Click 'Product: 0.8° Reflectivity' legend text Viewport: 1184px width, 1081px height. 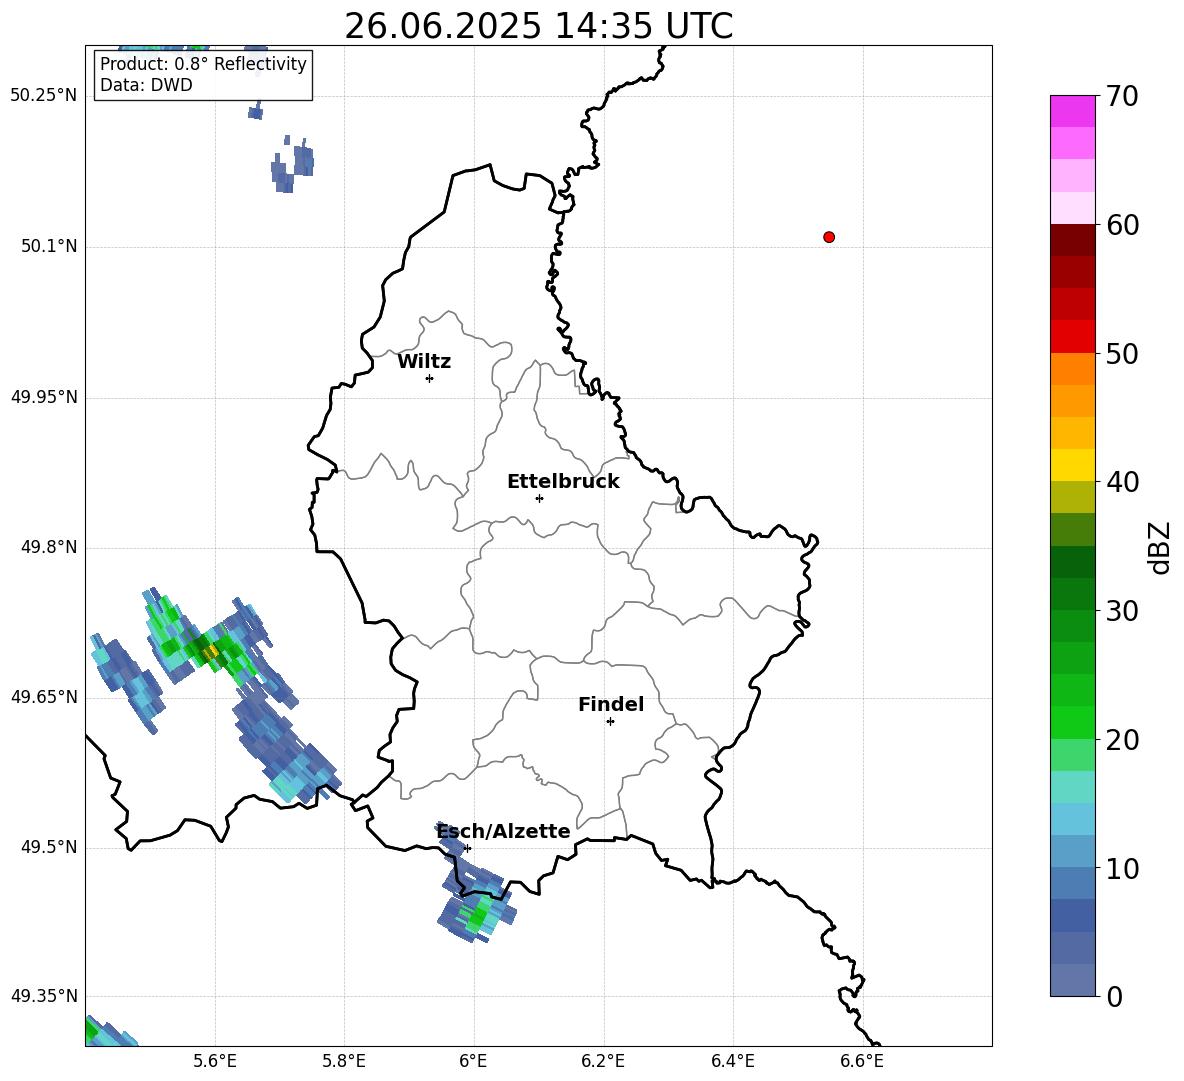click(x=203, y=64)
